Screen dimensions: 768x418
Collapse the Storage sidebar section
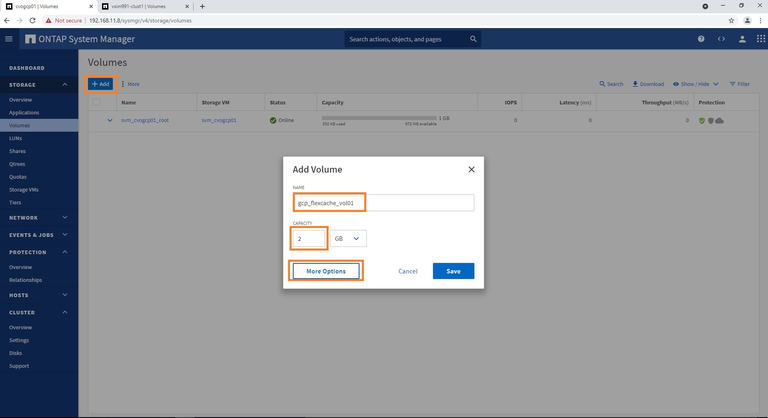65,84
